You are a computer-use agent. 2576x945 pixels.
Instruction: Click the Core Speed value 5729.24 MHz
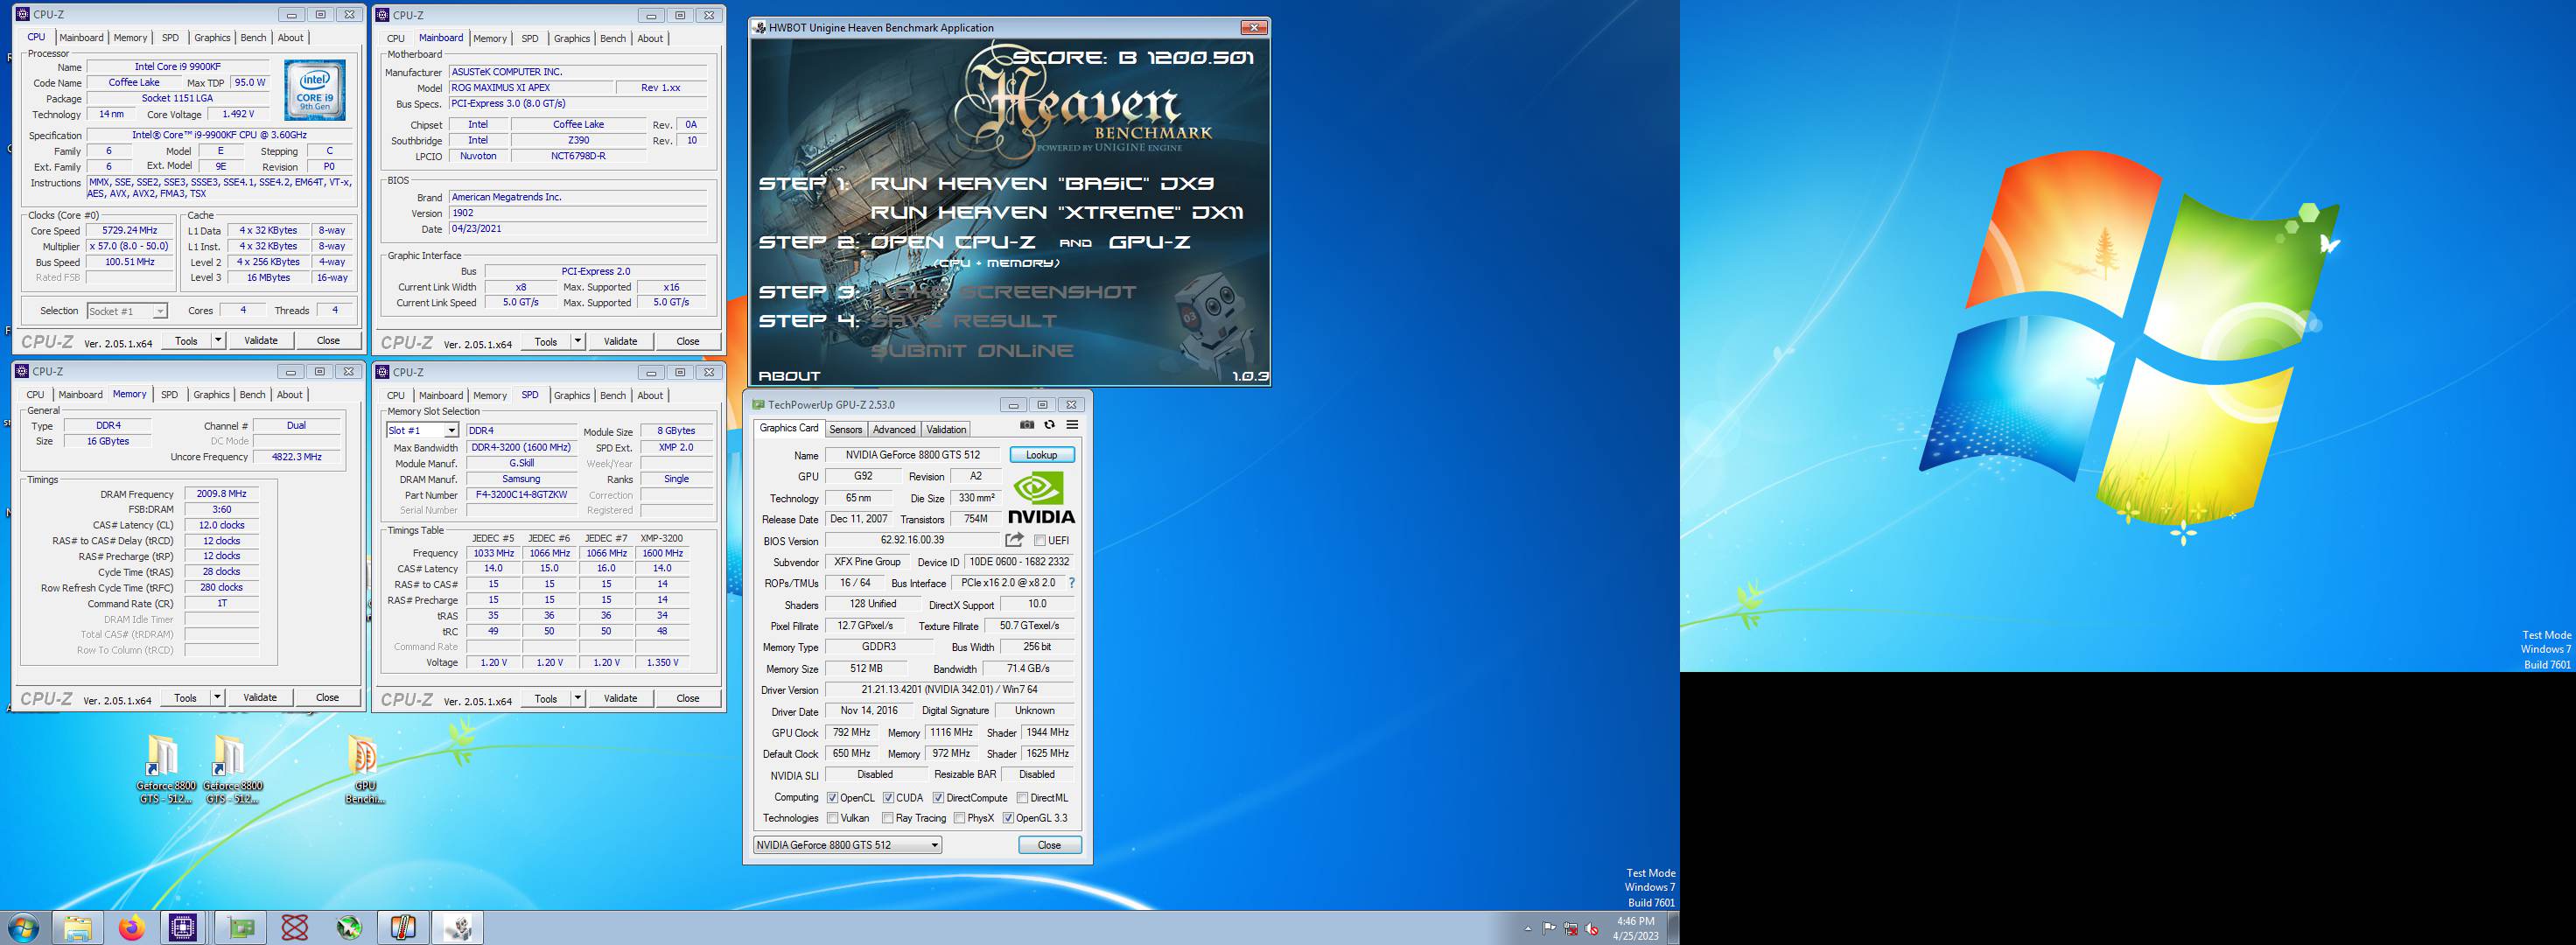tap(130, 231)
